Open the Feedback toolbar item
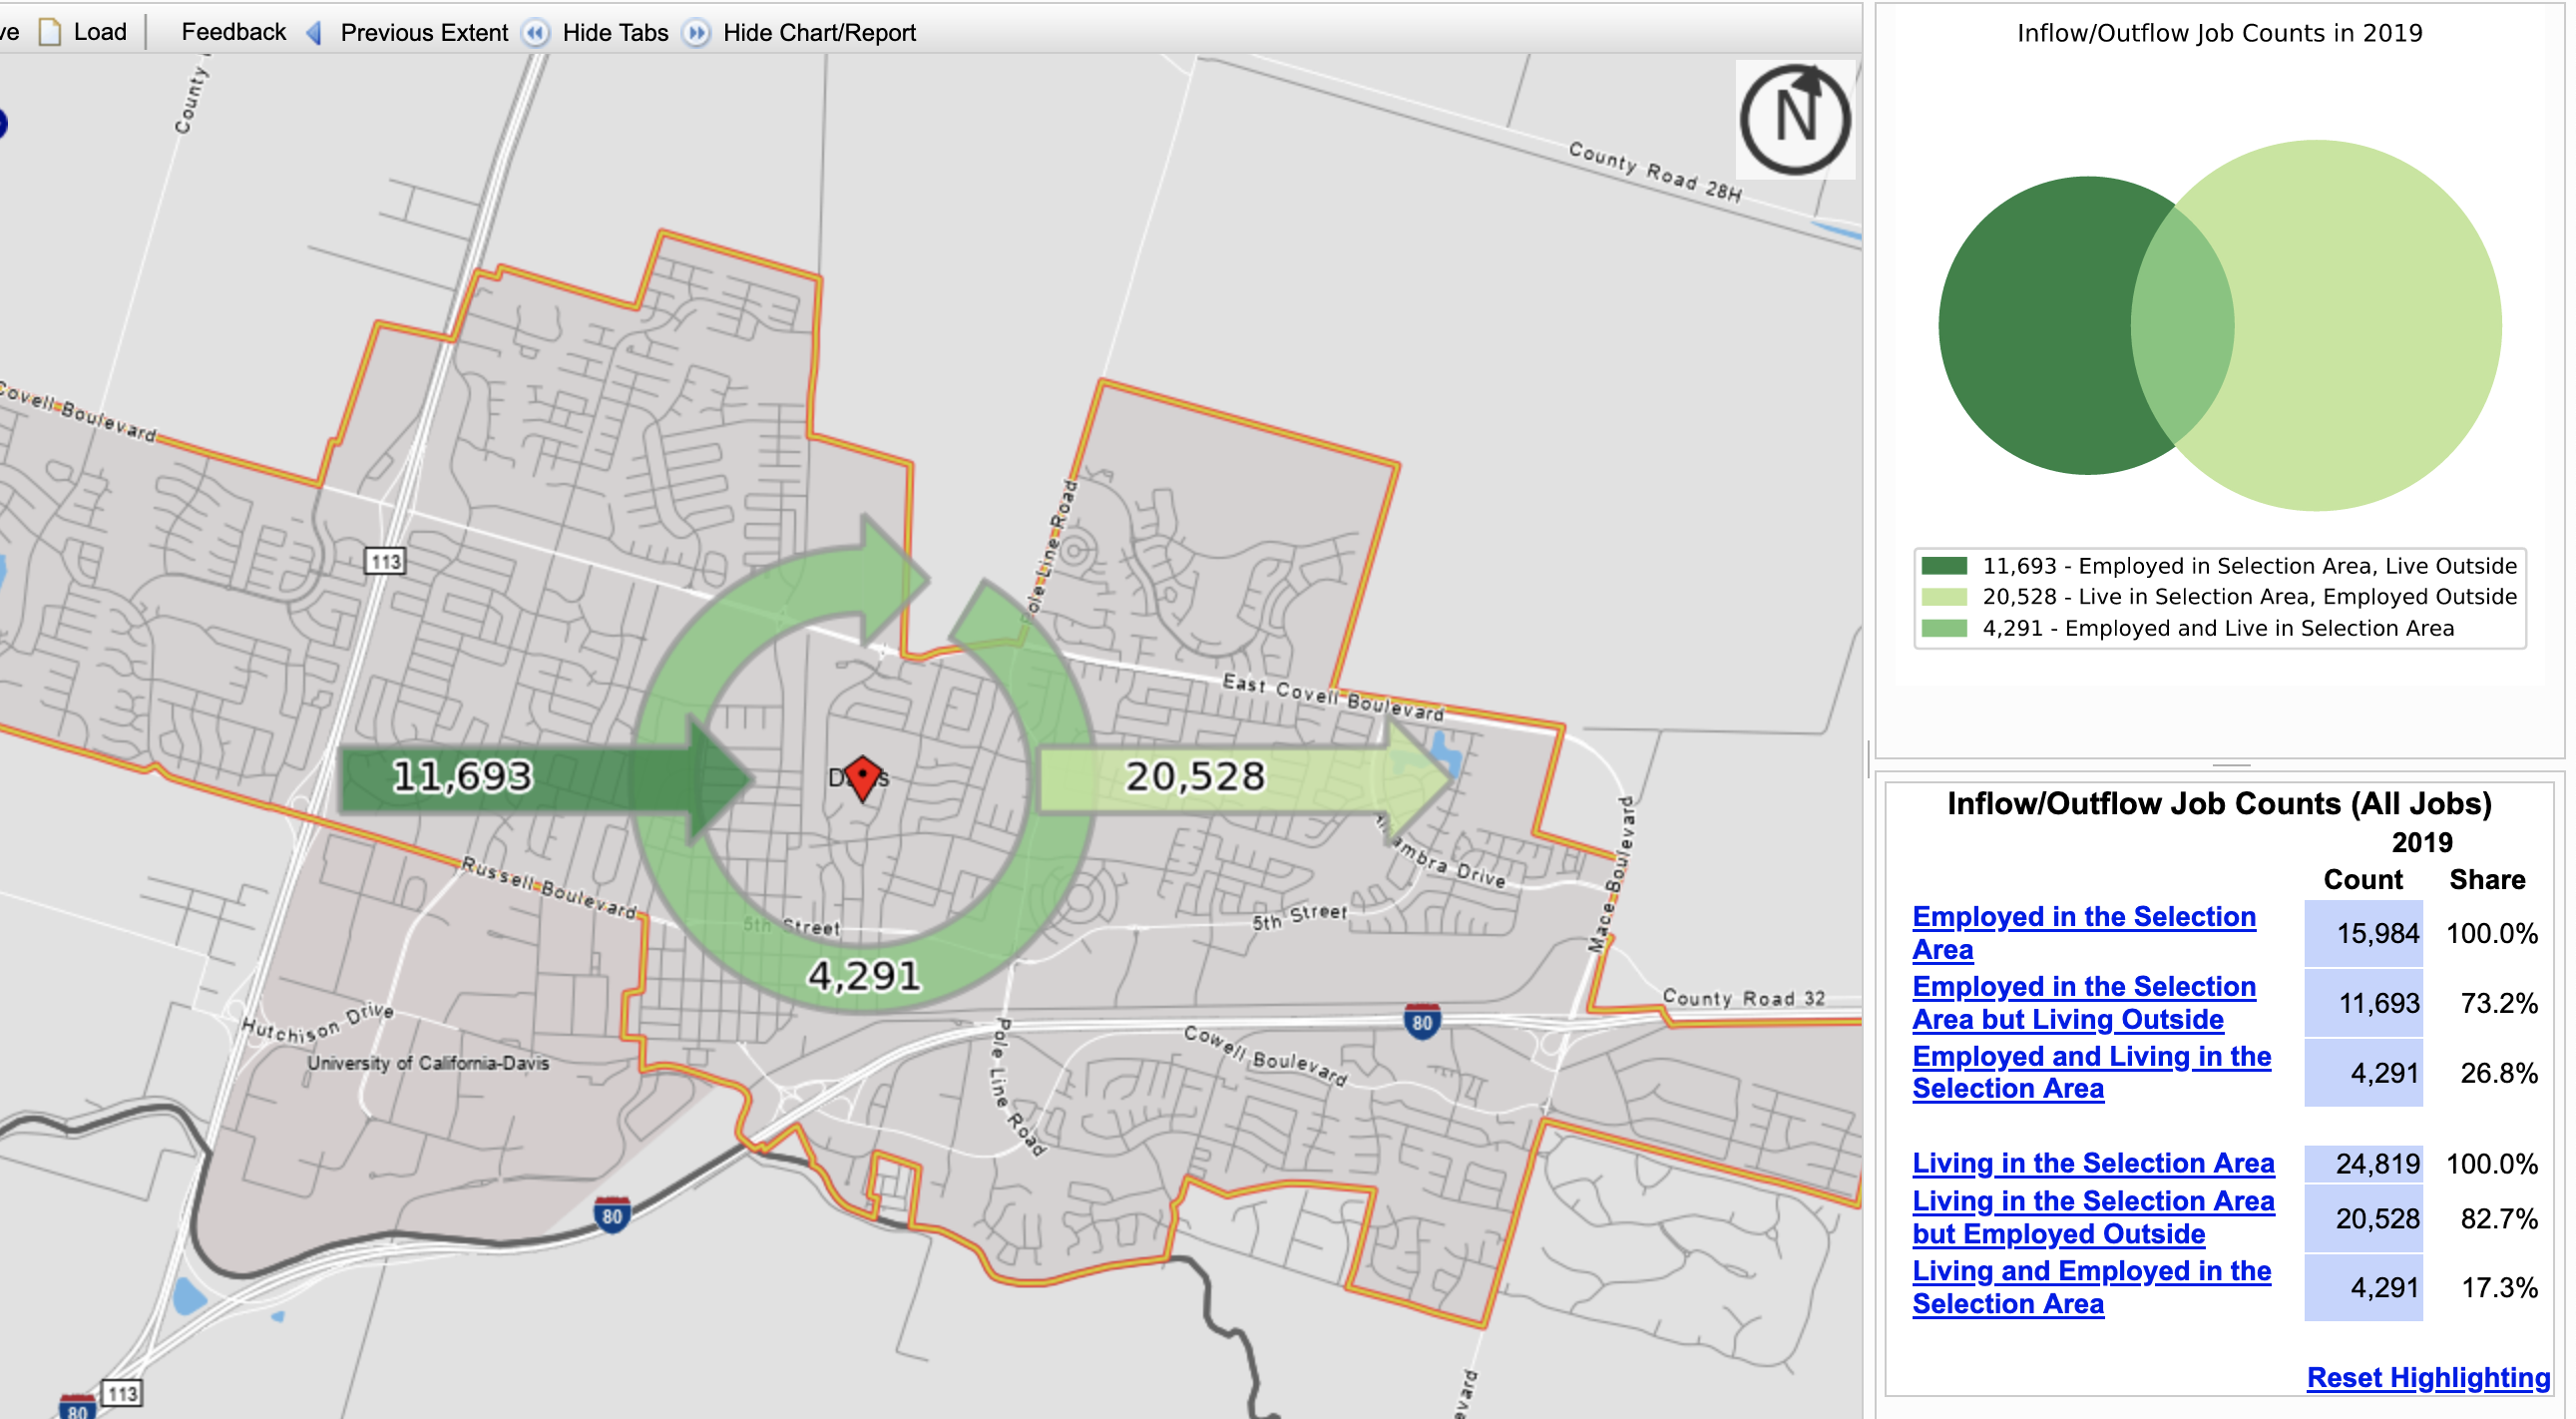Image resolution: width=2576 pixels, height=1419 pixels. (x=233, y=32)
